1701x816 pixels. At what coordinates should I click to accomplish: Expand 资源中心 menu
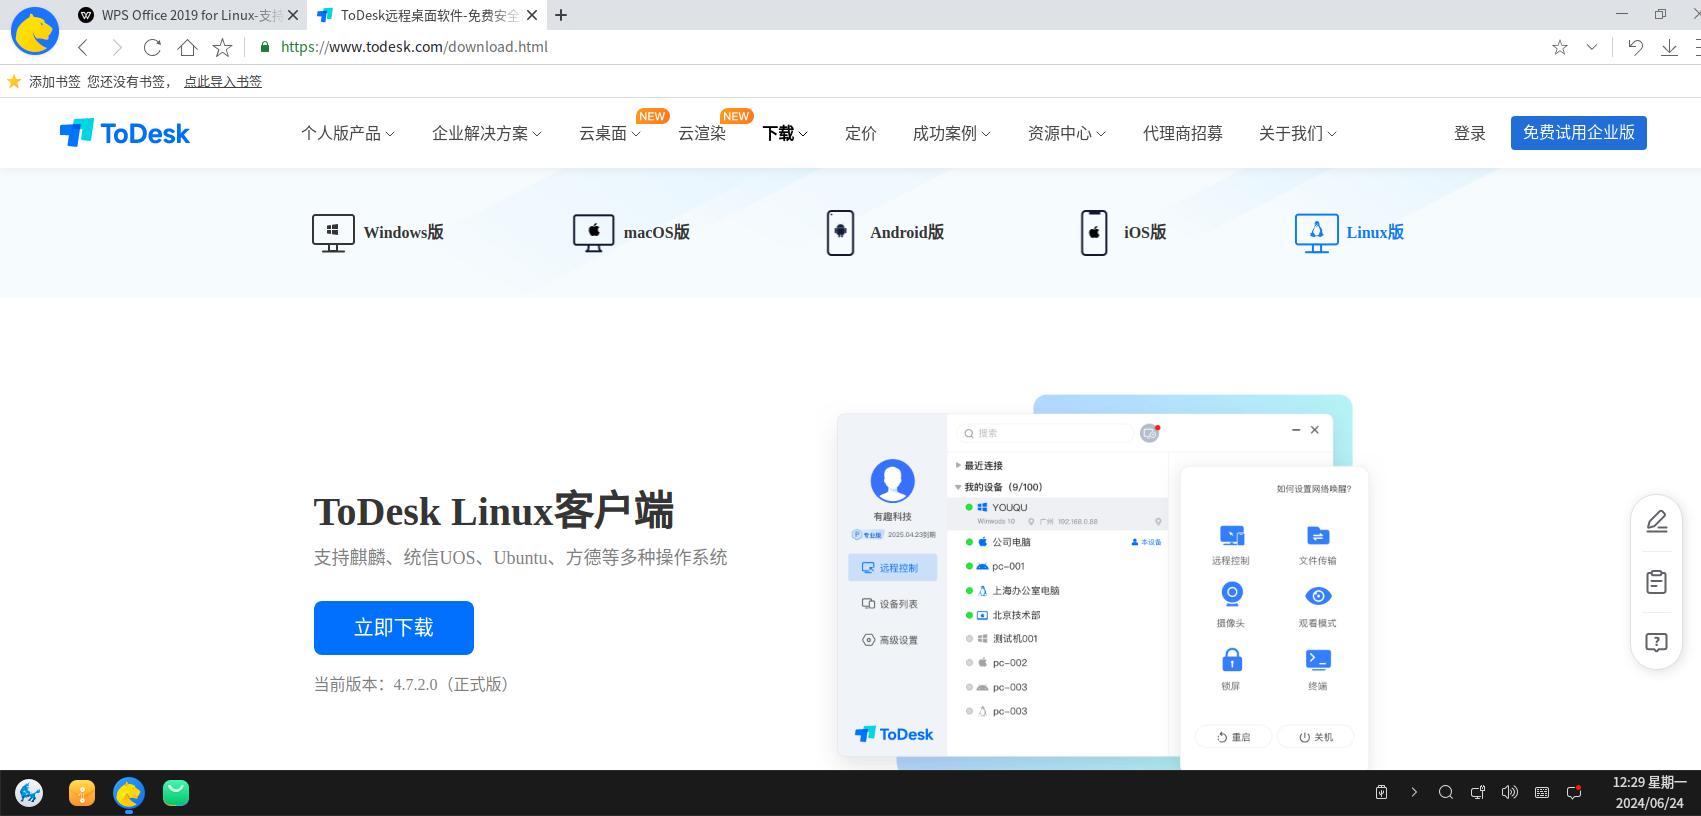1067,133
